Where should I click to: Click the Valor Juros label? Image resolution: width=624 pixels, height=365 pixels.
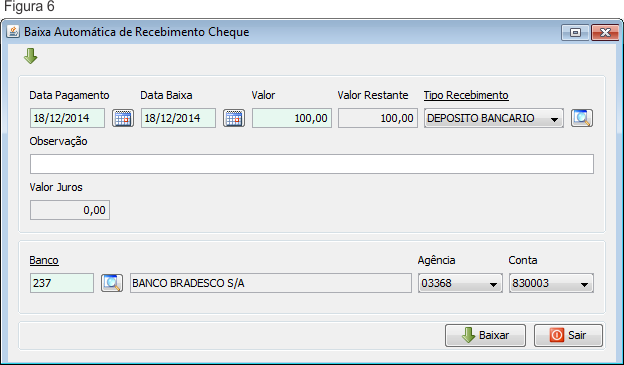click(56, 187)
